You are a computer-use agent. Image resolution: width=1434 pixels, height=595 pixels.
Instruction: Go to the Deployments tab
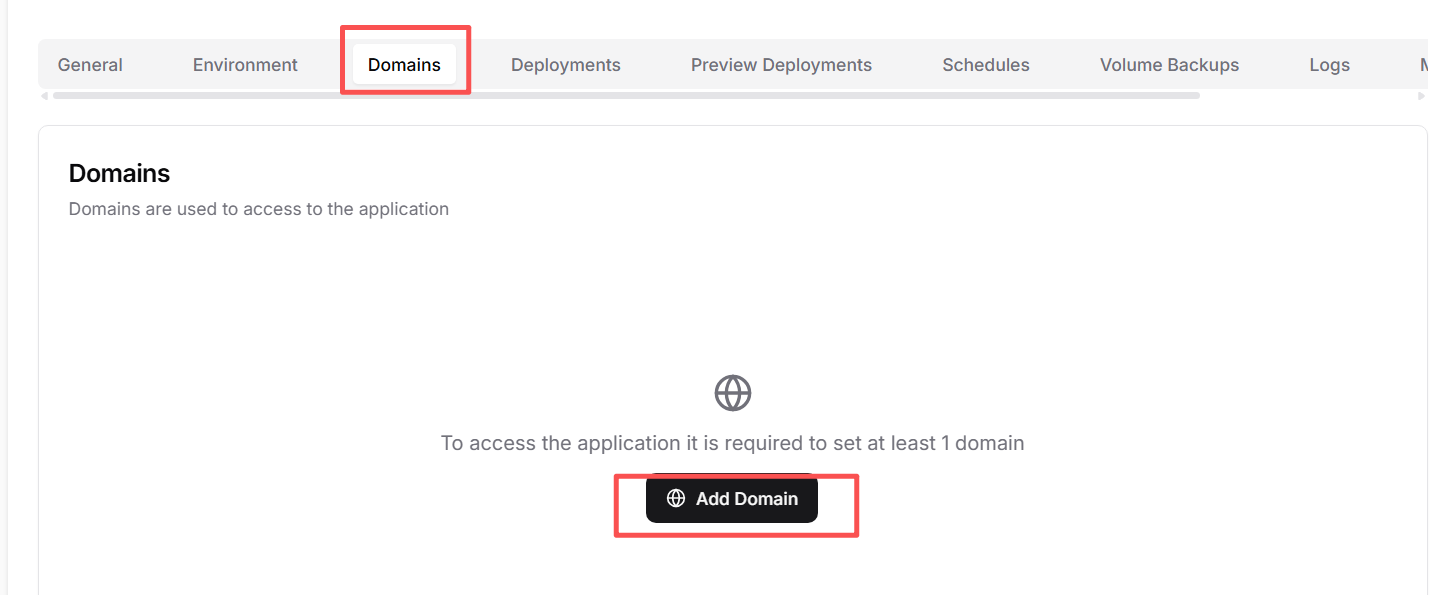[565, 65]
